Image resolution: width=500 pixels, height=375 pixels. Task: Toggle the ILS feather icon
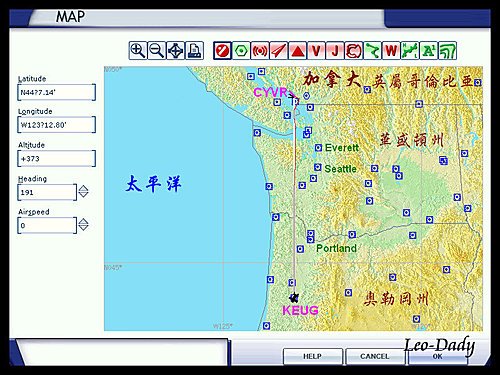point(279,51)
